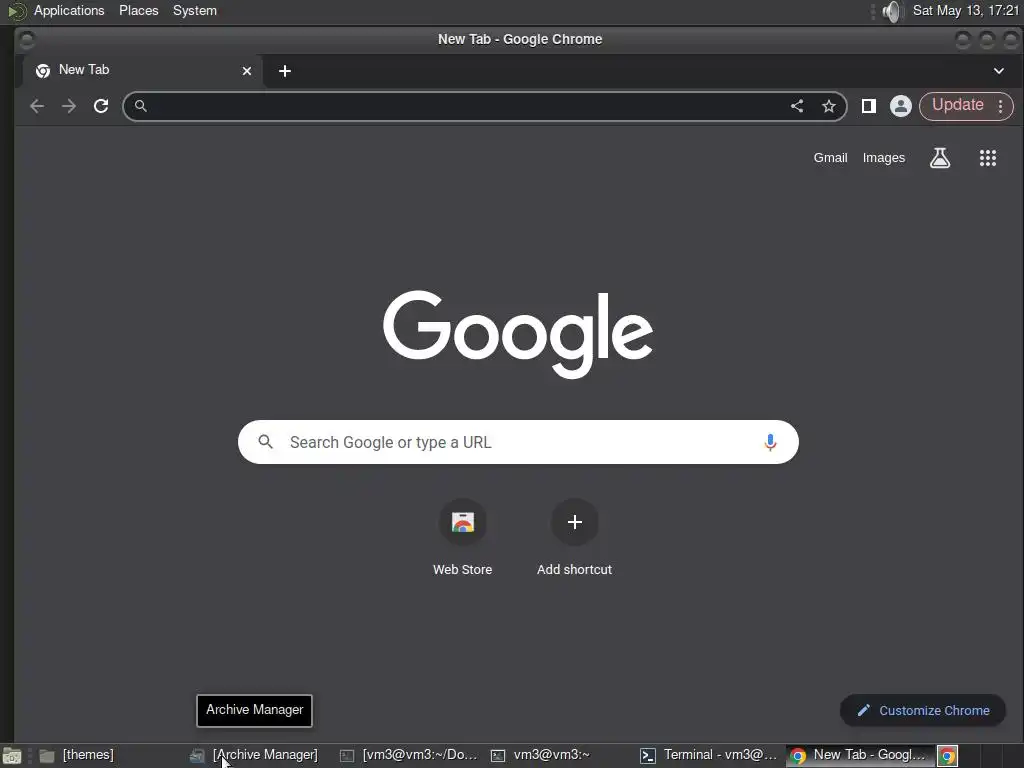
Task: Go back using the browser back arrow
Action: (x=37, y=106)
